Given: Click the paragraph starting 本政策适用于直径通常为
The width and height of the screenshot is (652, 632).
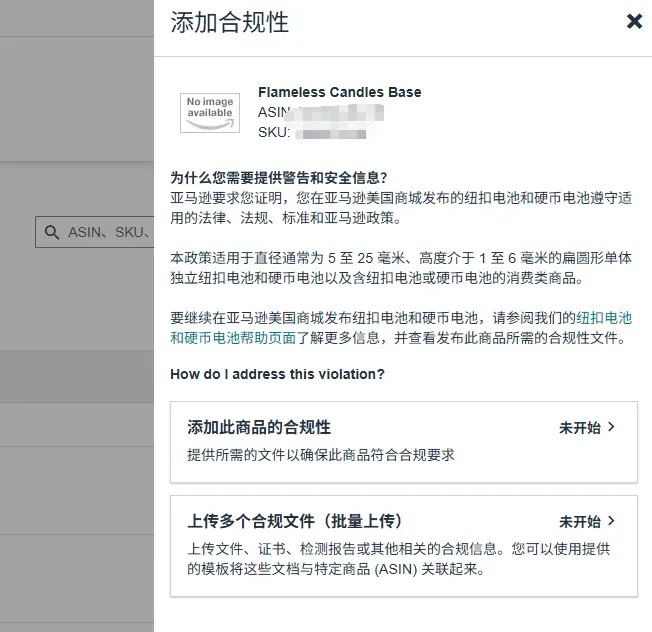Looking at the screenshot, I should coord(401,268).
